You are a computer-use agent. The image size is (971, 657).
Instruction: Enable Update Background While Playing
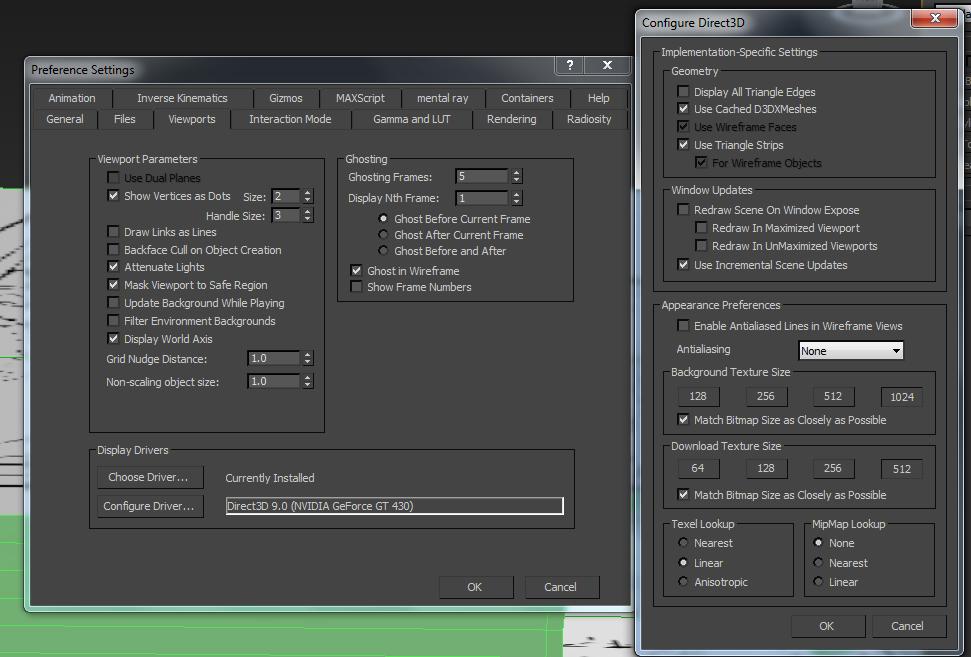(113, 303)
